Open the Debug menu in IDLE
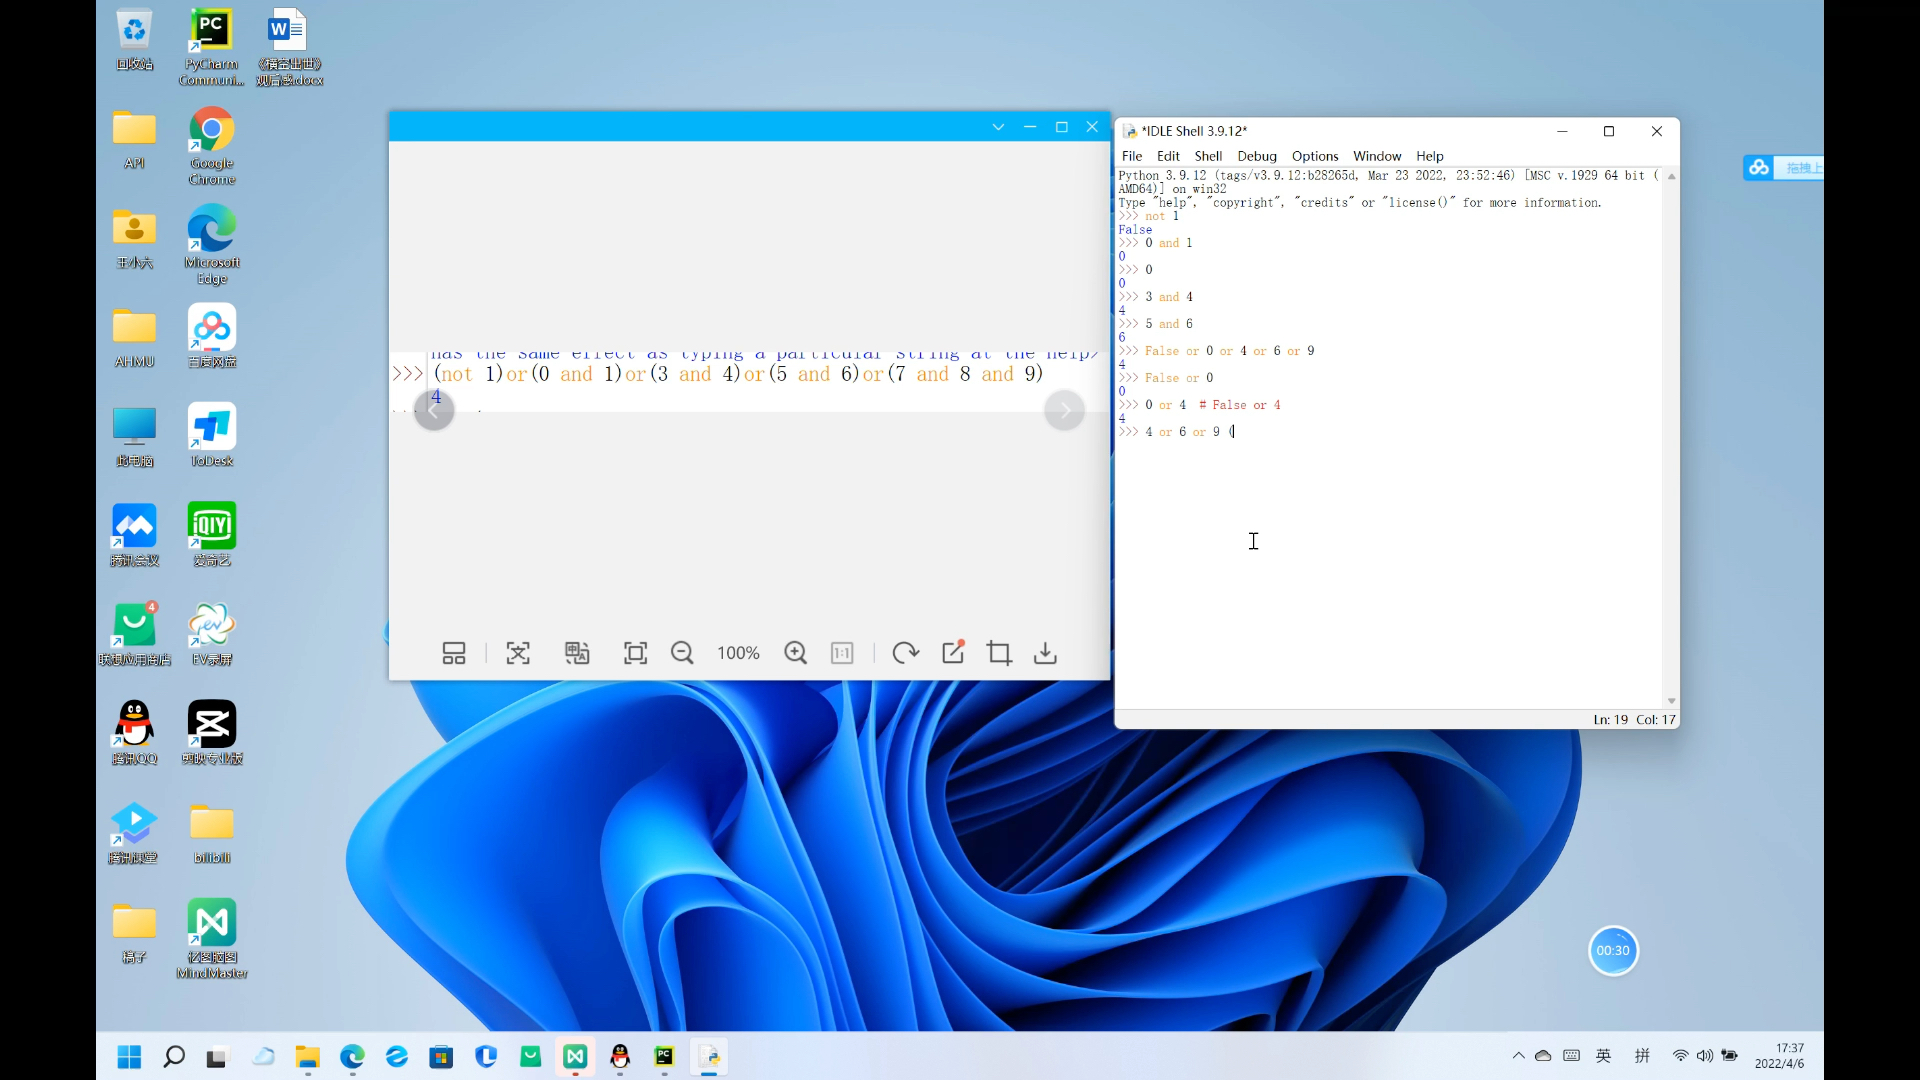Viewport: 1920px width, 1080px height. (1255, 156)
